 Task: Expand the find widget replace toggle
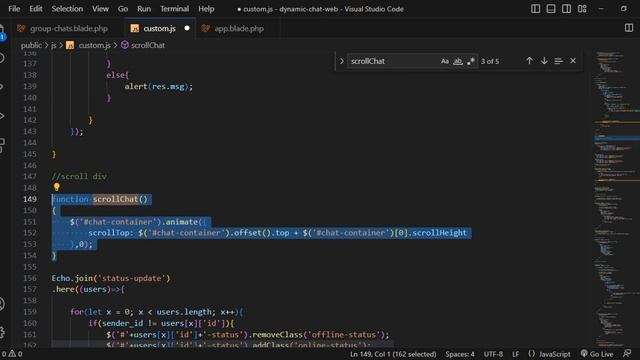pyautogui.click(x=342, y=61)
